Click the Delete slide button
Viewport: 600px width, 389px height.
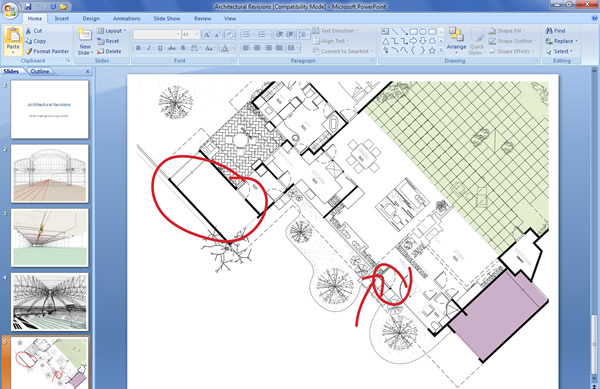[x=109, y=51]
